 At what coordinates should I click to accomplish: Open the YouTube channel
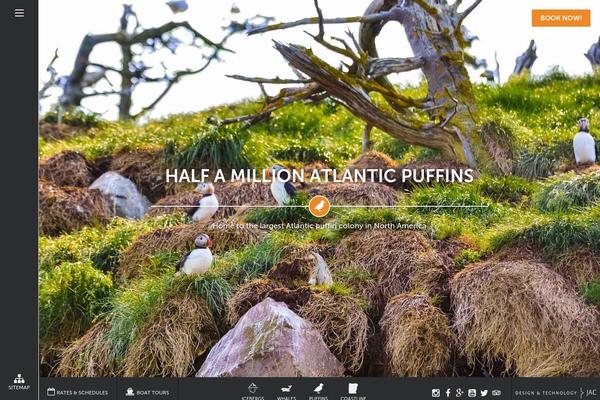[472, 393]
